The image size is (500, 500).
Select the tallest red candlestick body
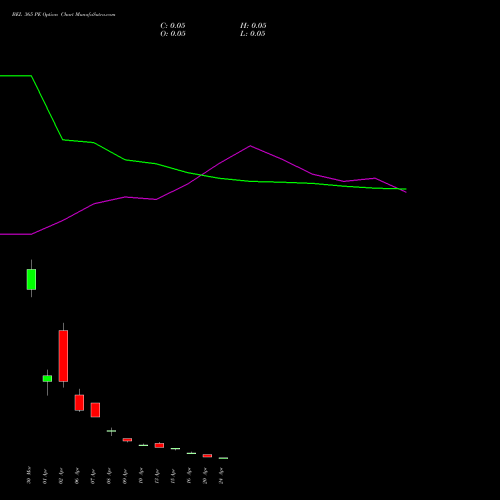pyautogui.click(x=63, y=356)
